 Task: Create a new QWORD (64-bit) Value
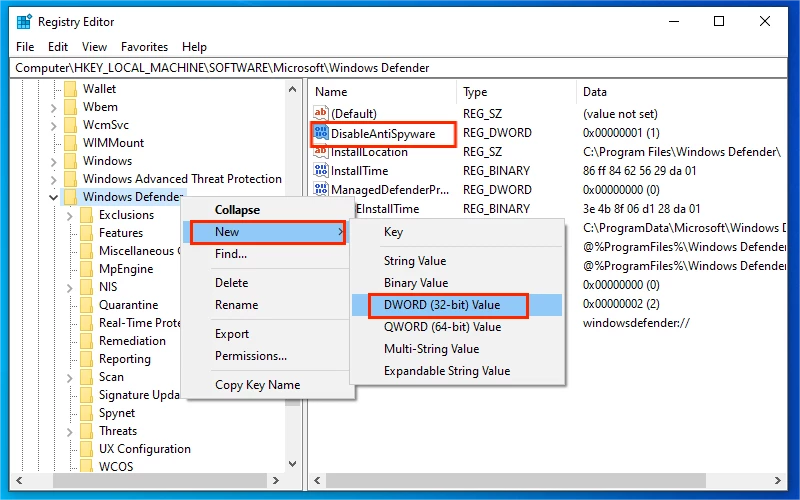point(457,327)
